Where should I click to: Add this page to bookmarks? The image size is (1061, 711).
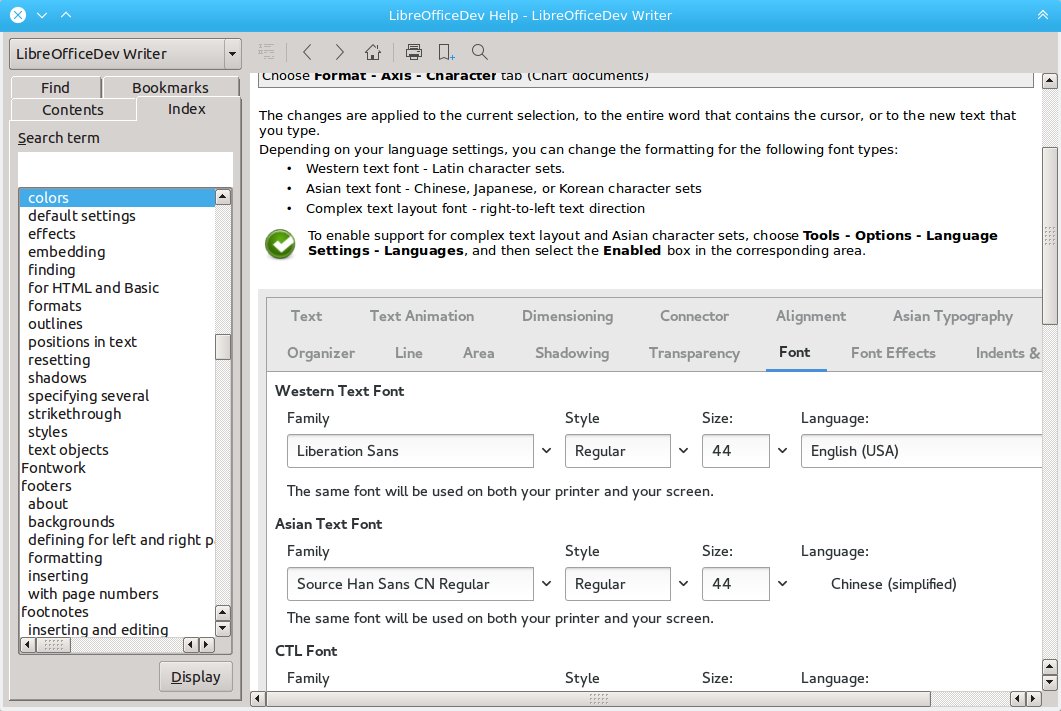(447, 51)
